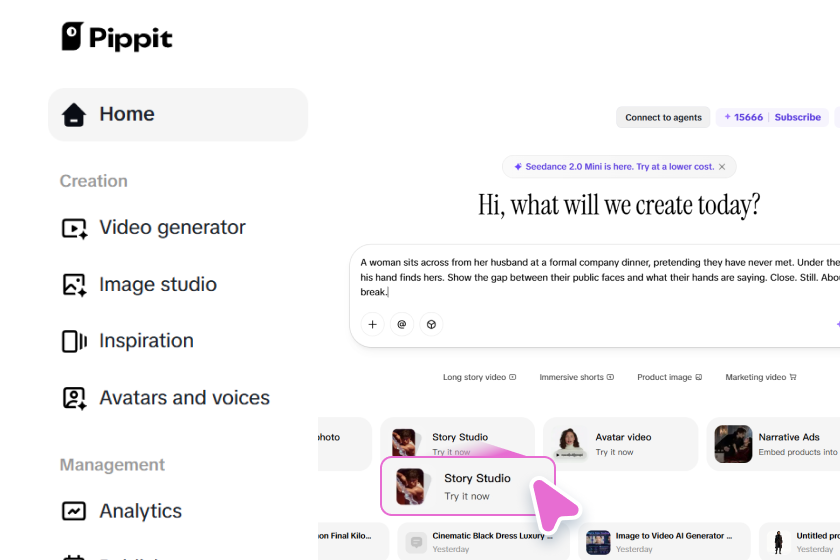Click 'Embed products into' text on Narrative Ads
This screenshot has height=560, width=840.
tap(798, 452)
